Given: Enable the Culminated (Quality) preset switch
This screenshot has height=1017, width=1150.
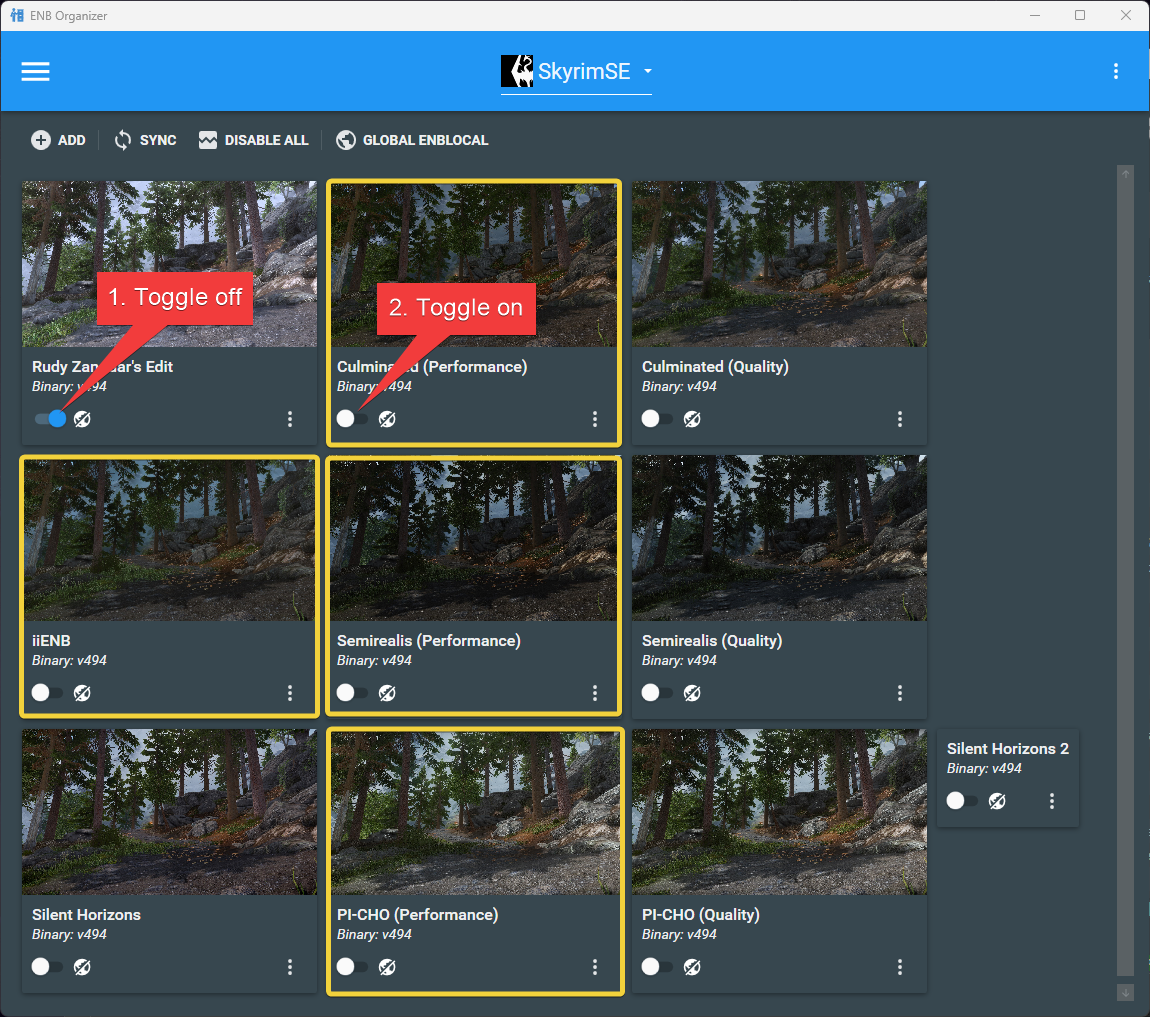Looking at the screenshot, I should (658, 419).
